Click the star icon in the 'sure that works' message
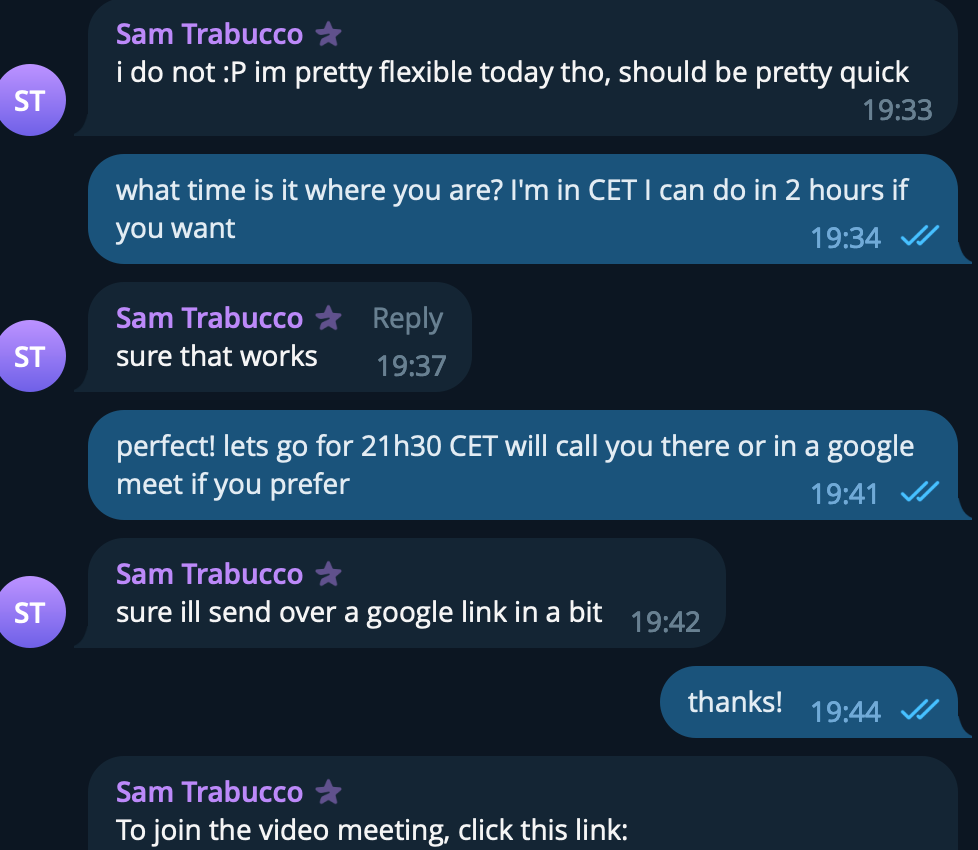The image size is (978, 850). (x=328, y=319)
